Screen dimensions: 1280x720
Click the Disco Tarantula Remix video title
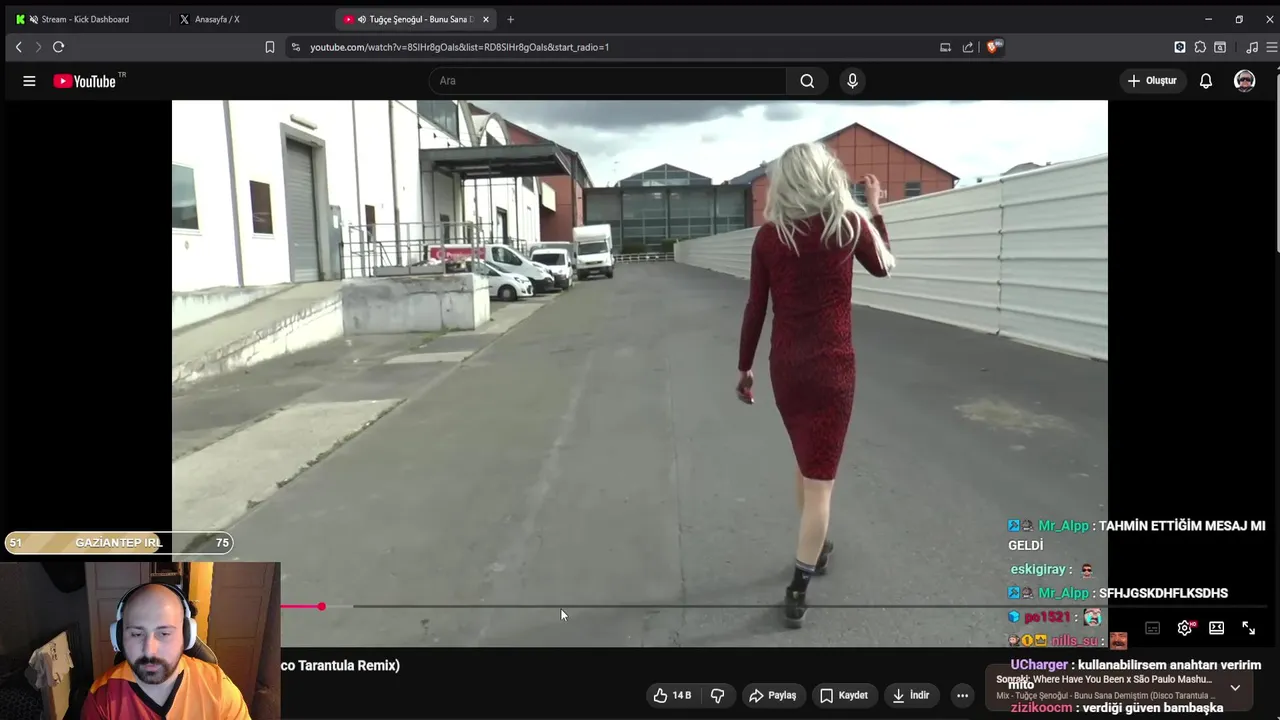tap(340, 665)
